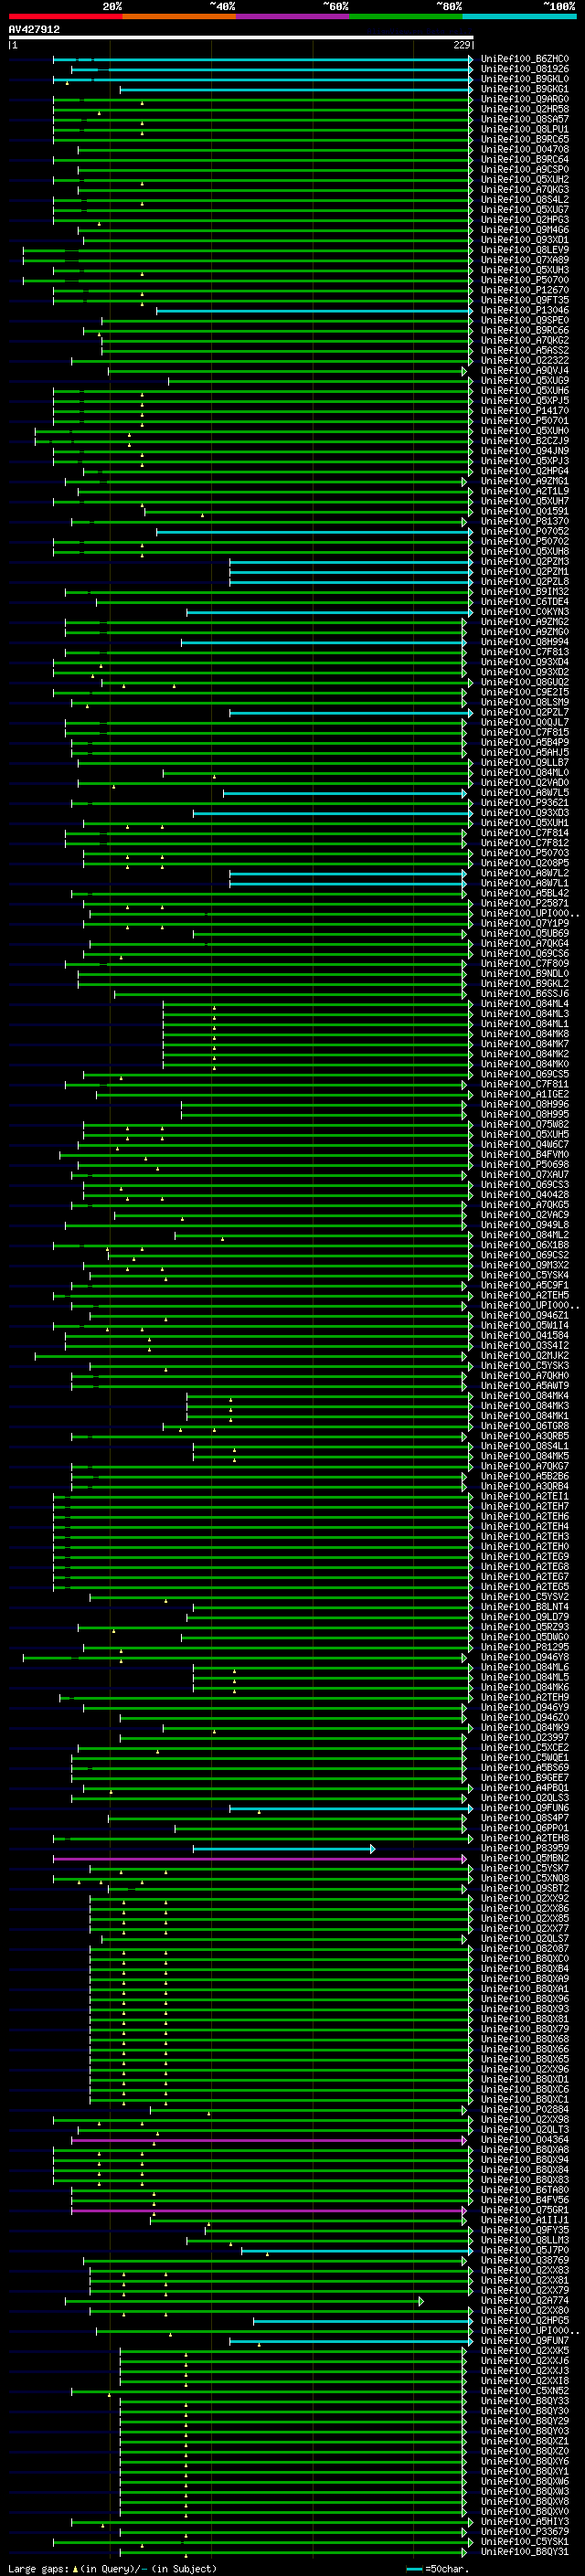Open hit UniRef100_P33679

(524, 2531)
